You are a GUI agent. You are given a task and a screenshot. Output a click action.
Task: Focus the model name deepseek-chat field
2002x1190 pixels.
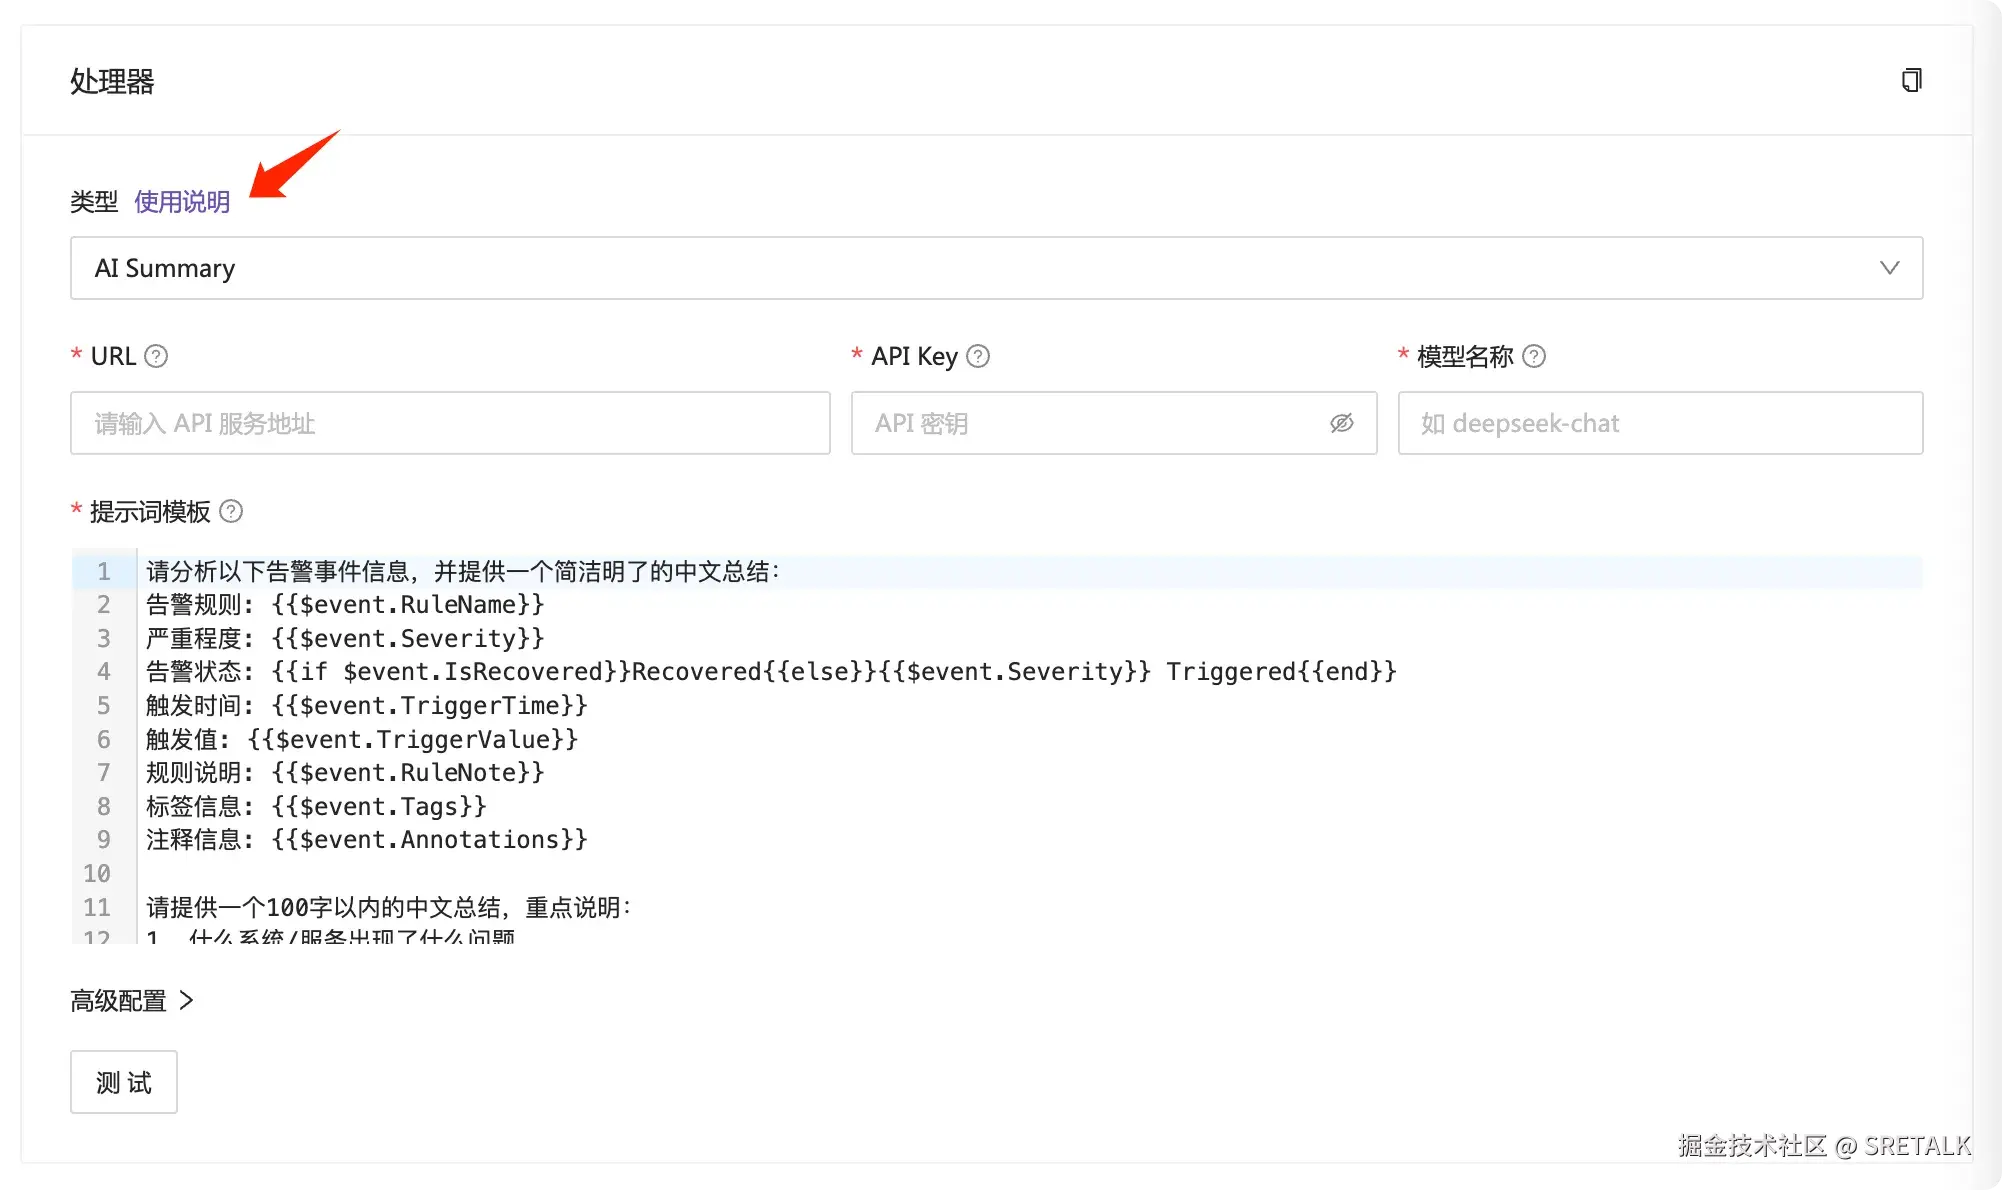[x=1660, y=423]
